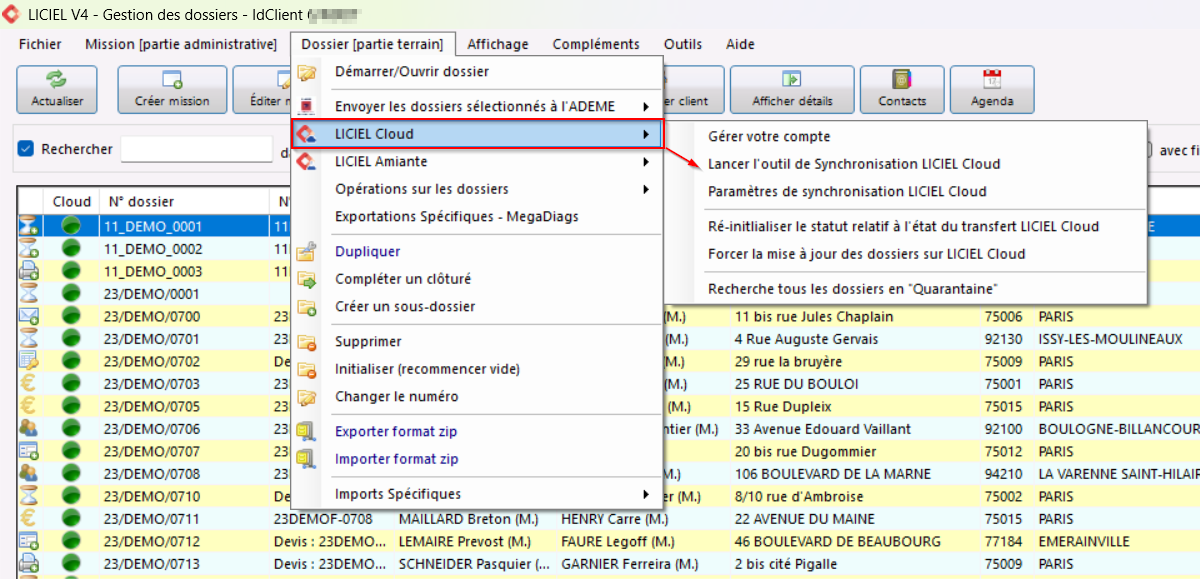Open the Aide menu
Screen dimensions: 1200x579
pyautogui.click(x=740, y=44)
